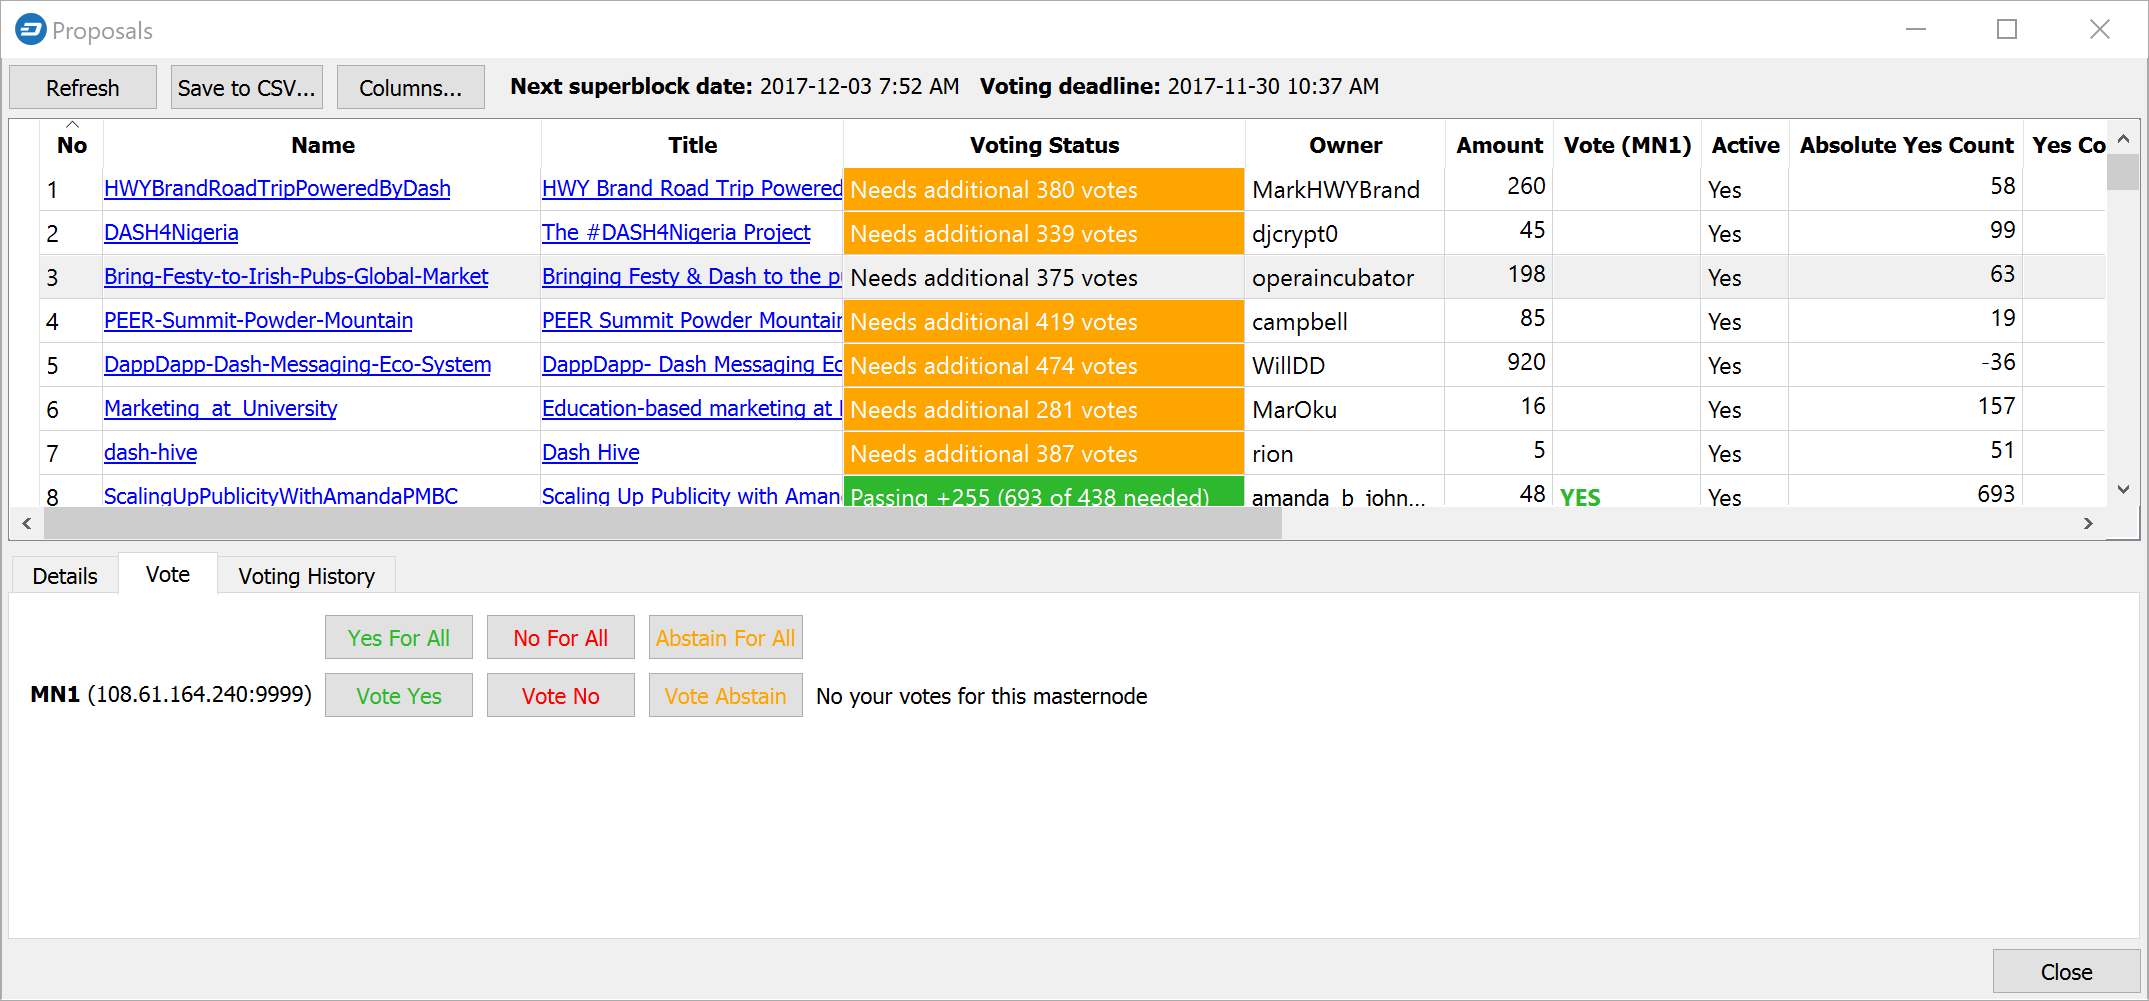Open the DASH4Nigeria proposal link
The width and height of the screenshot is (2149, 1001).
(171, 233)
